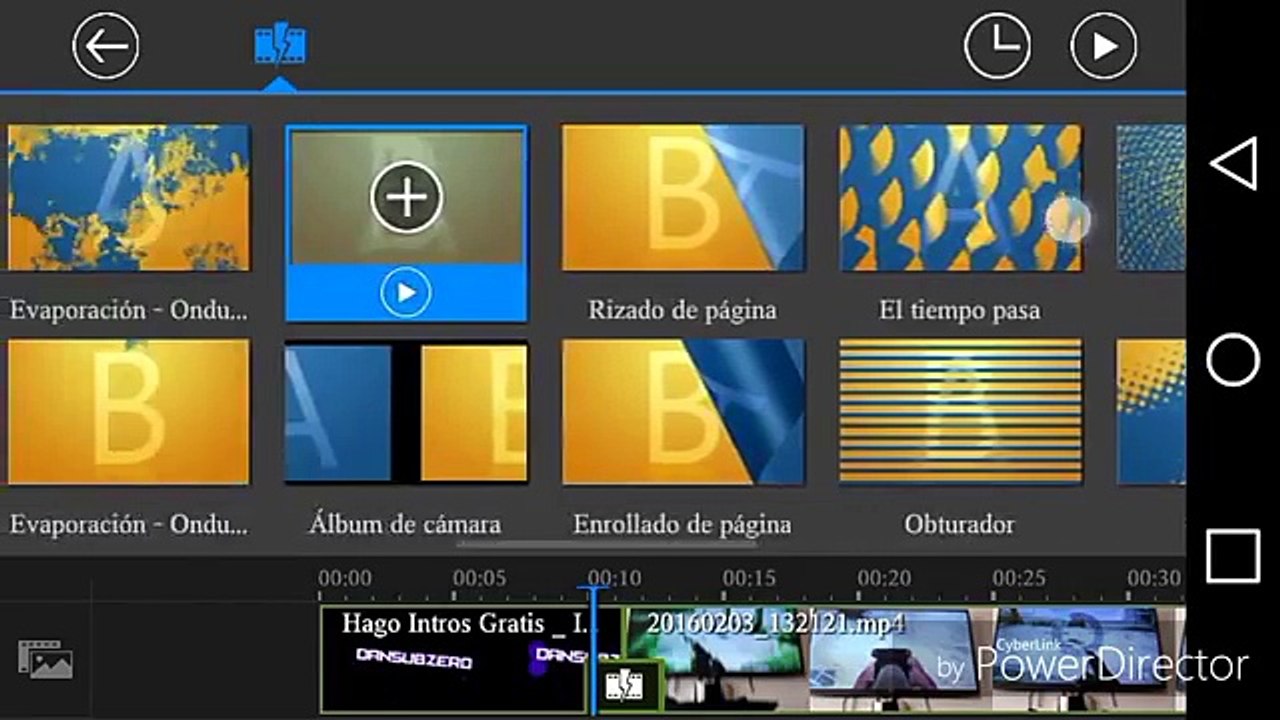Click the Álbum de cámara label
The height and width of the screenshot is (720, 1280).
[x=405, y=524]
